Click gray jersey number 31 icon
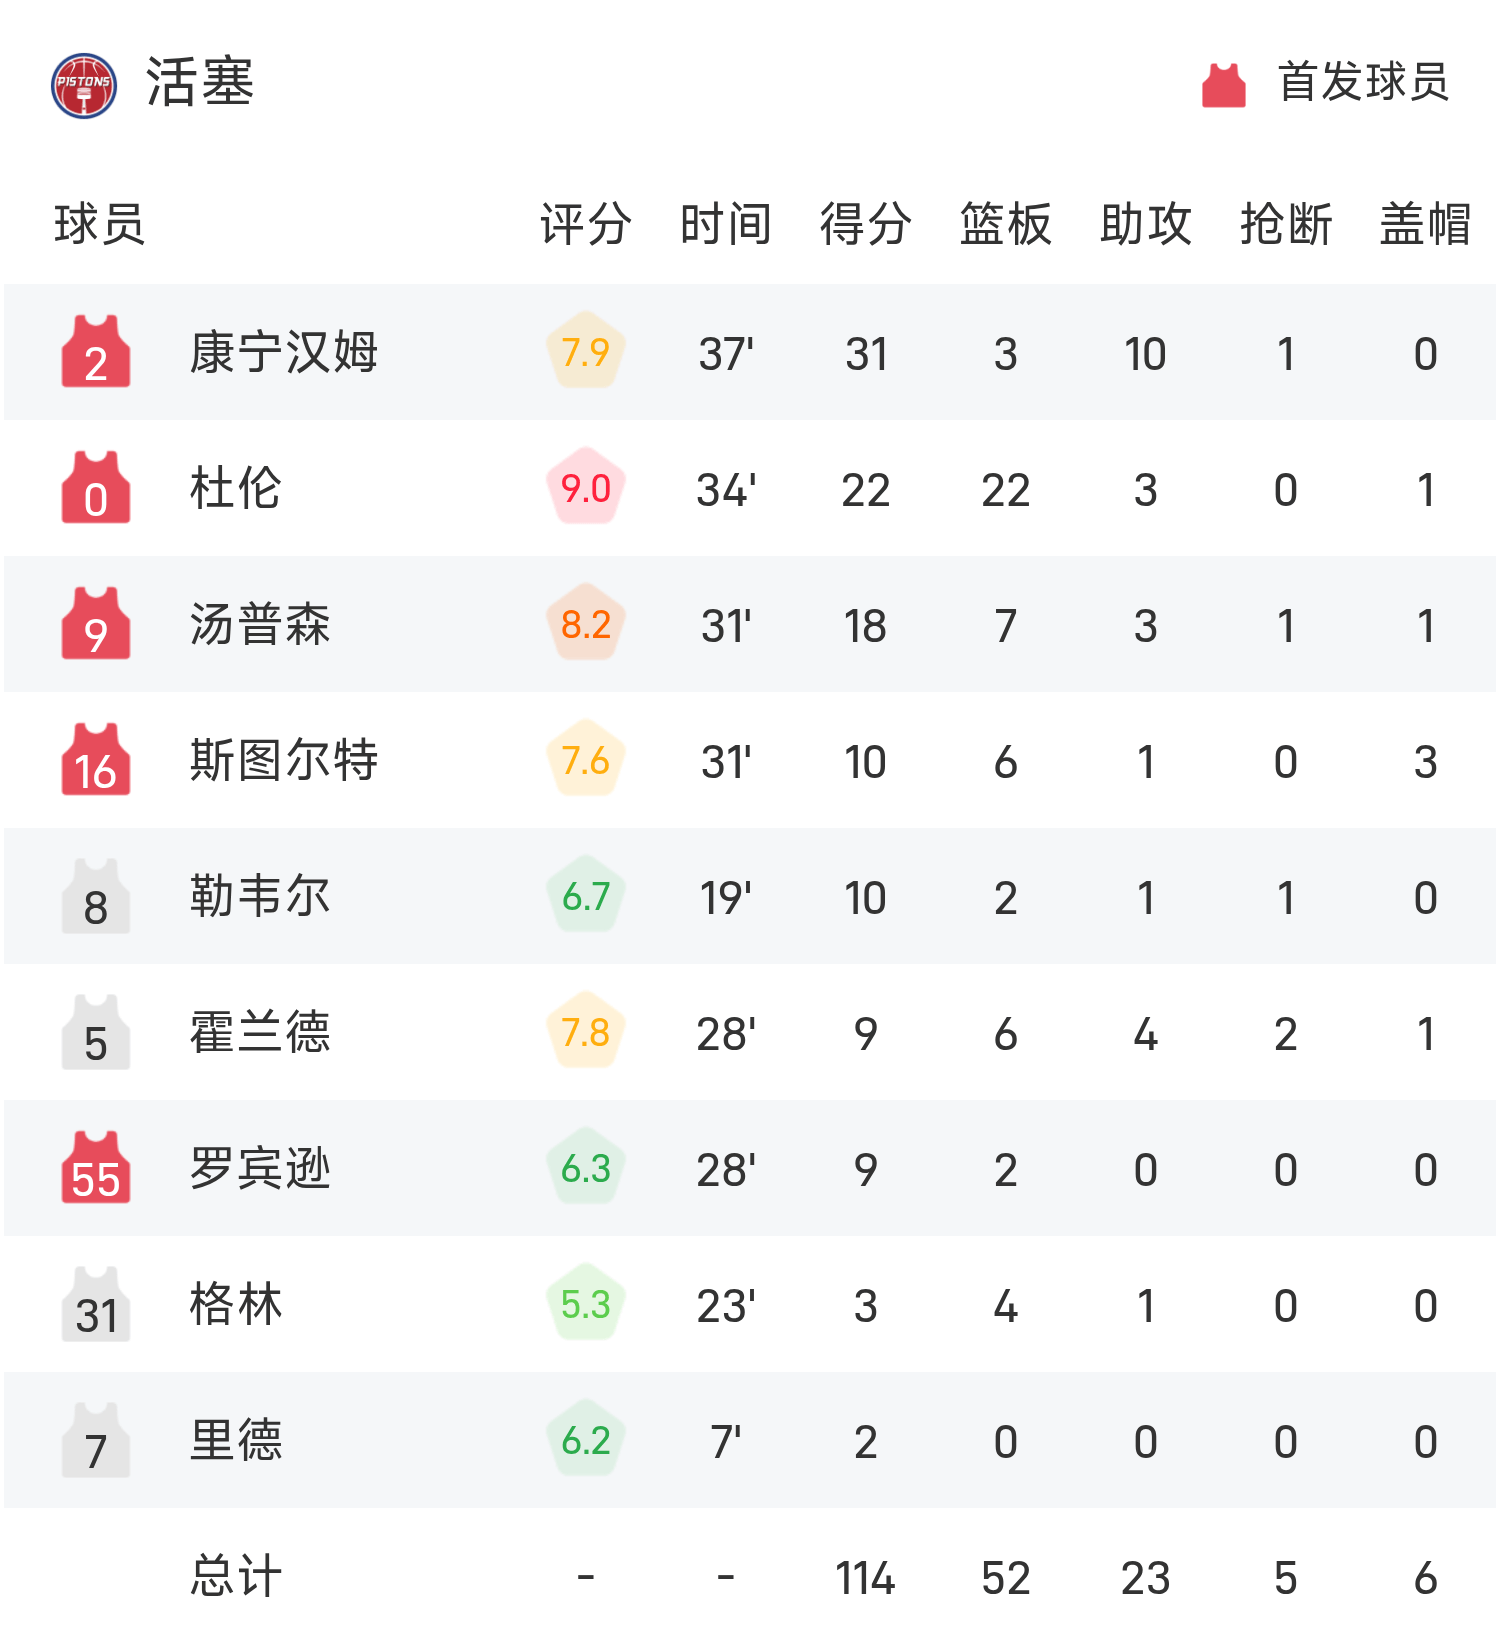The height and width of the screenshot is (1648, 1500). [96, 1305]
